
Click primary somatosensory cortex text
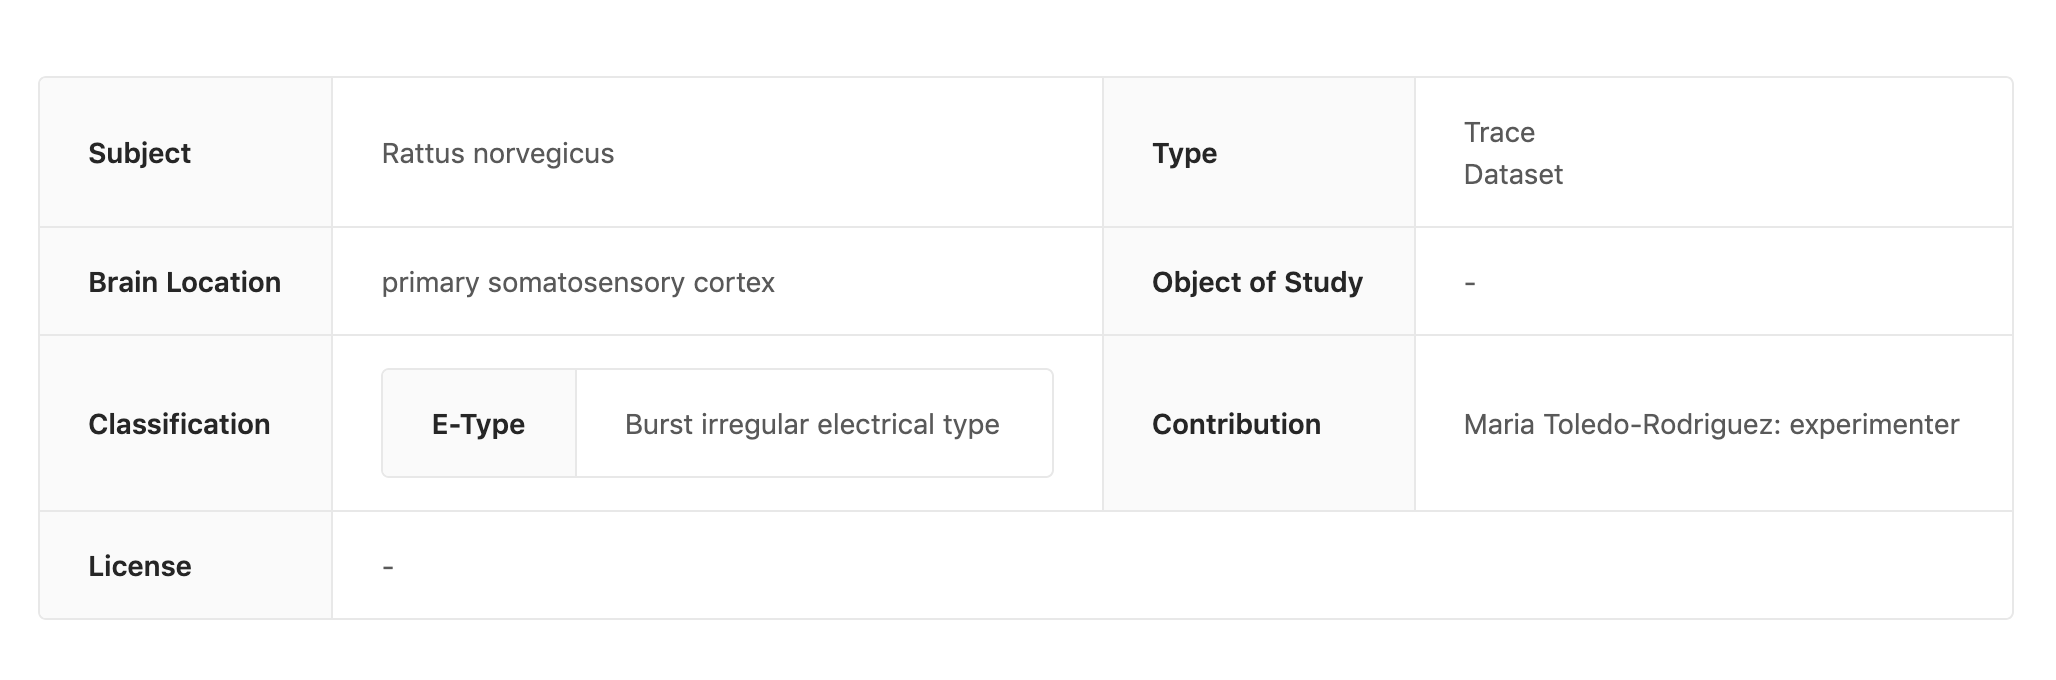[x=578, y=282]
